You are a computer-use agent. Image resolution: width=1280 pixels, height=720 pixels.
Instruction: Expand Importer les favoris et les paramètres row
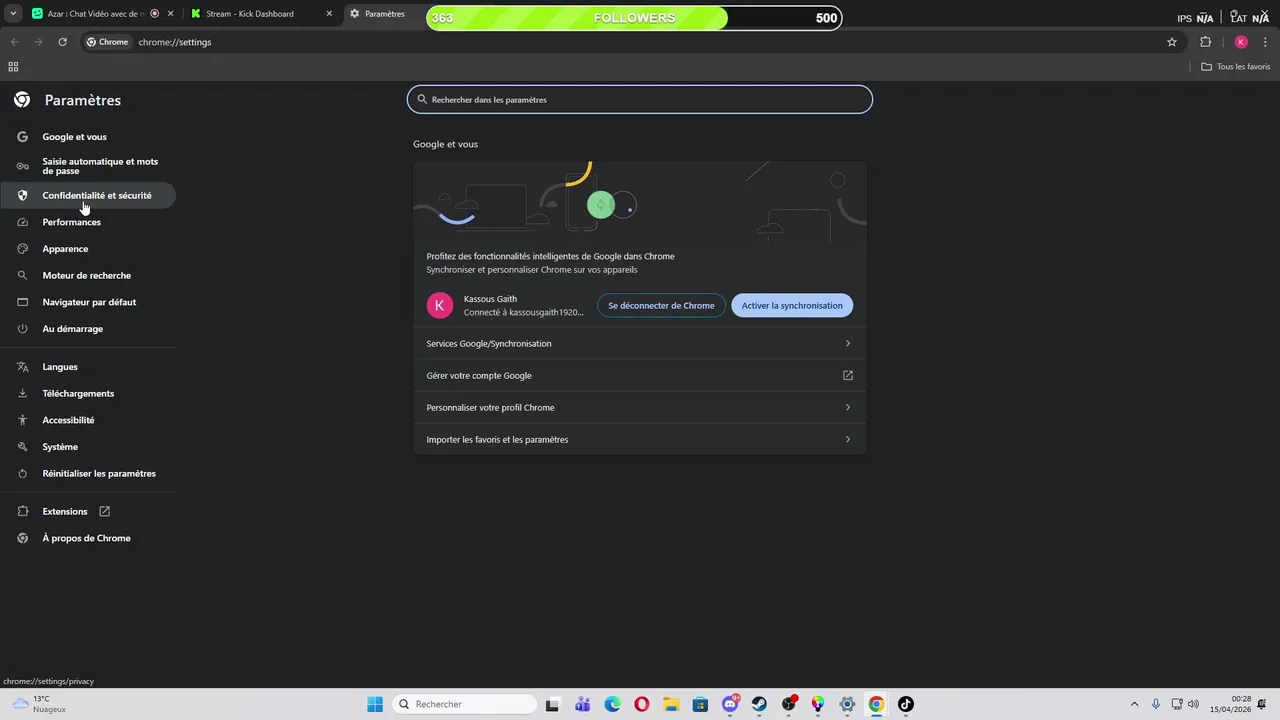(640, 440)
